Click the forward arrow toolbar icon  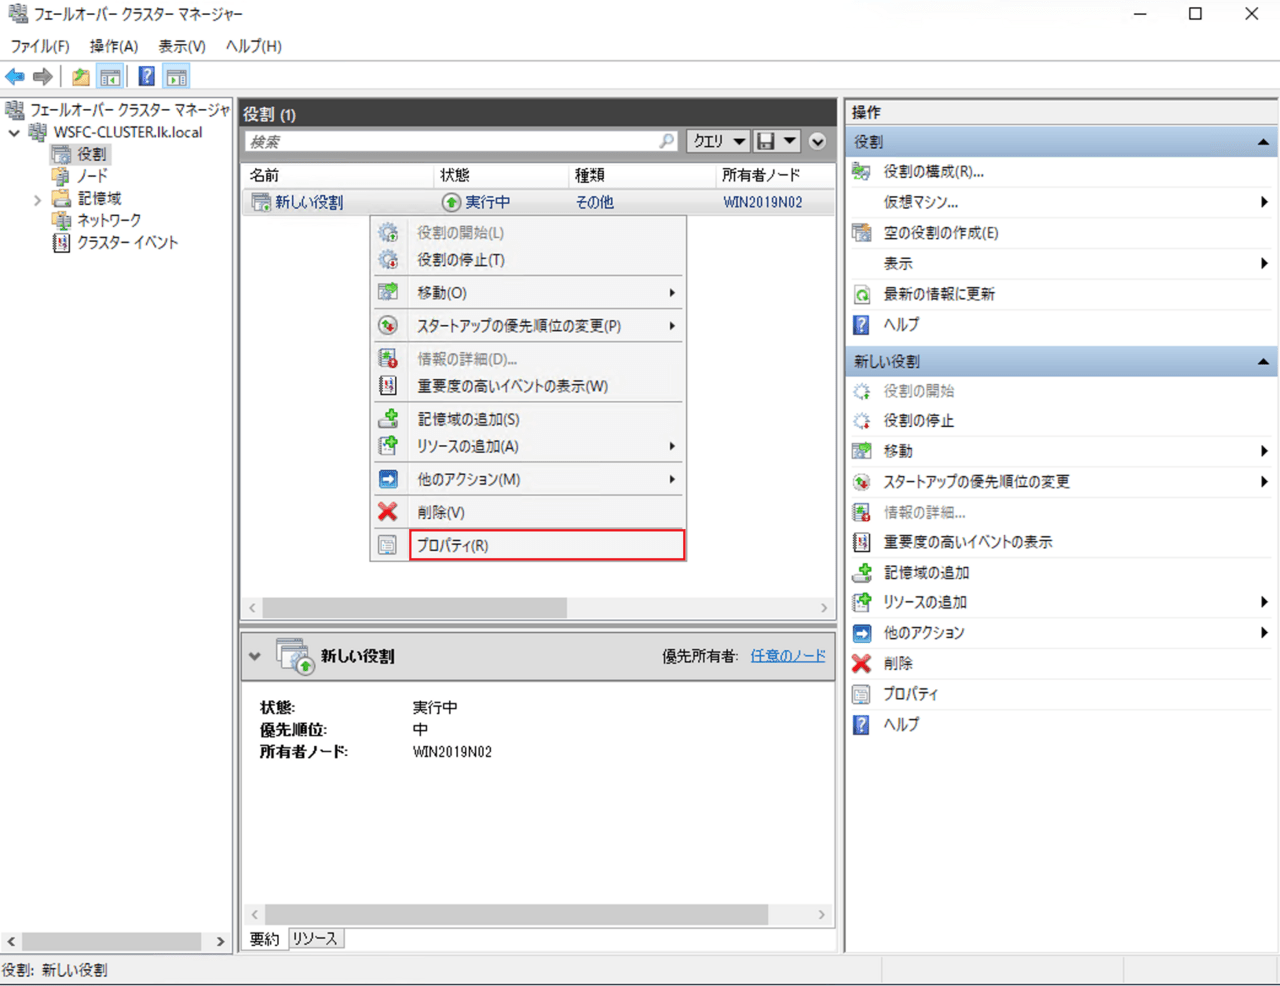[x=42, y=77]
